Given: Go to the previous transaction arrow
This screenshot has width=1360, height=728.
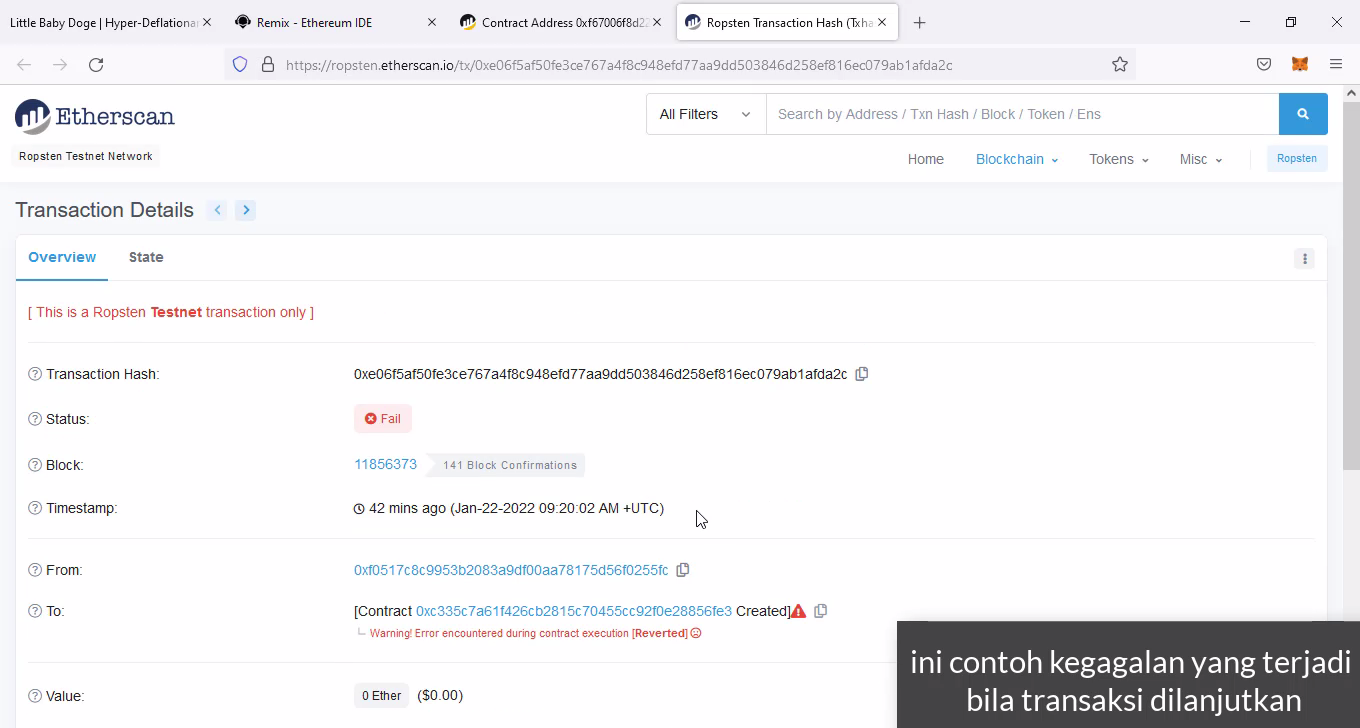Looking at the screenshot, I should tap(217, 210).
